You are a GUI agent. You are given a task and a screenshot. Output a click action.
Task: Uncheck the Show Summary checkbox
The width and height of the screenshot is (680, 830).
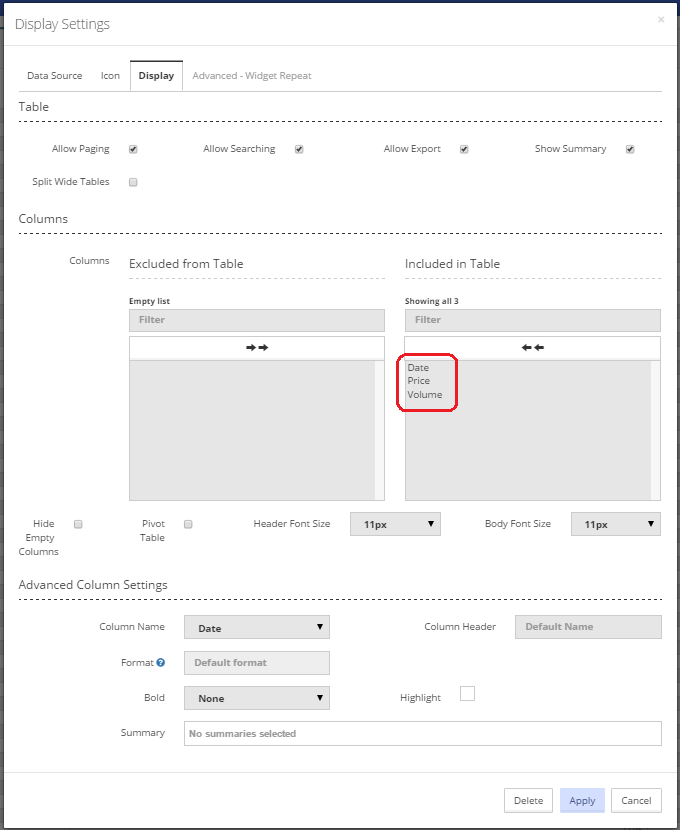[x=630, y=149]
